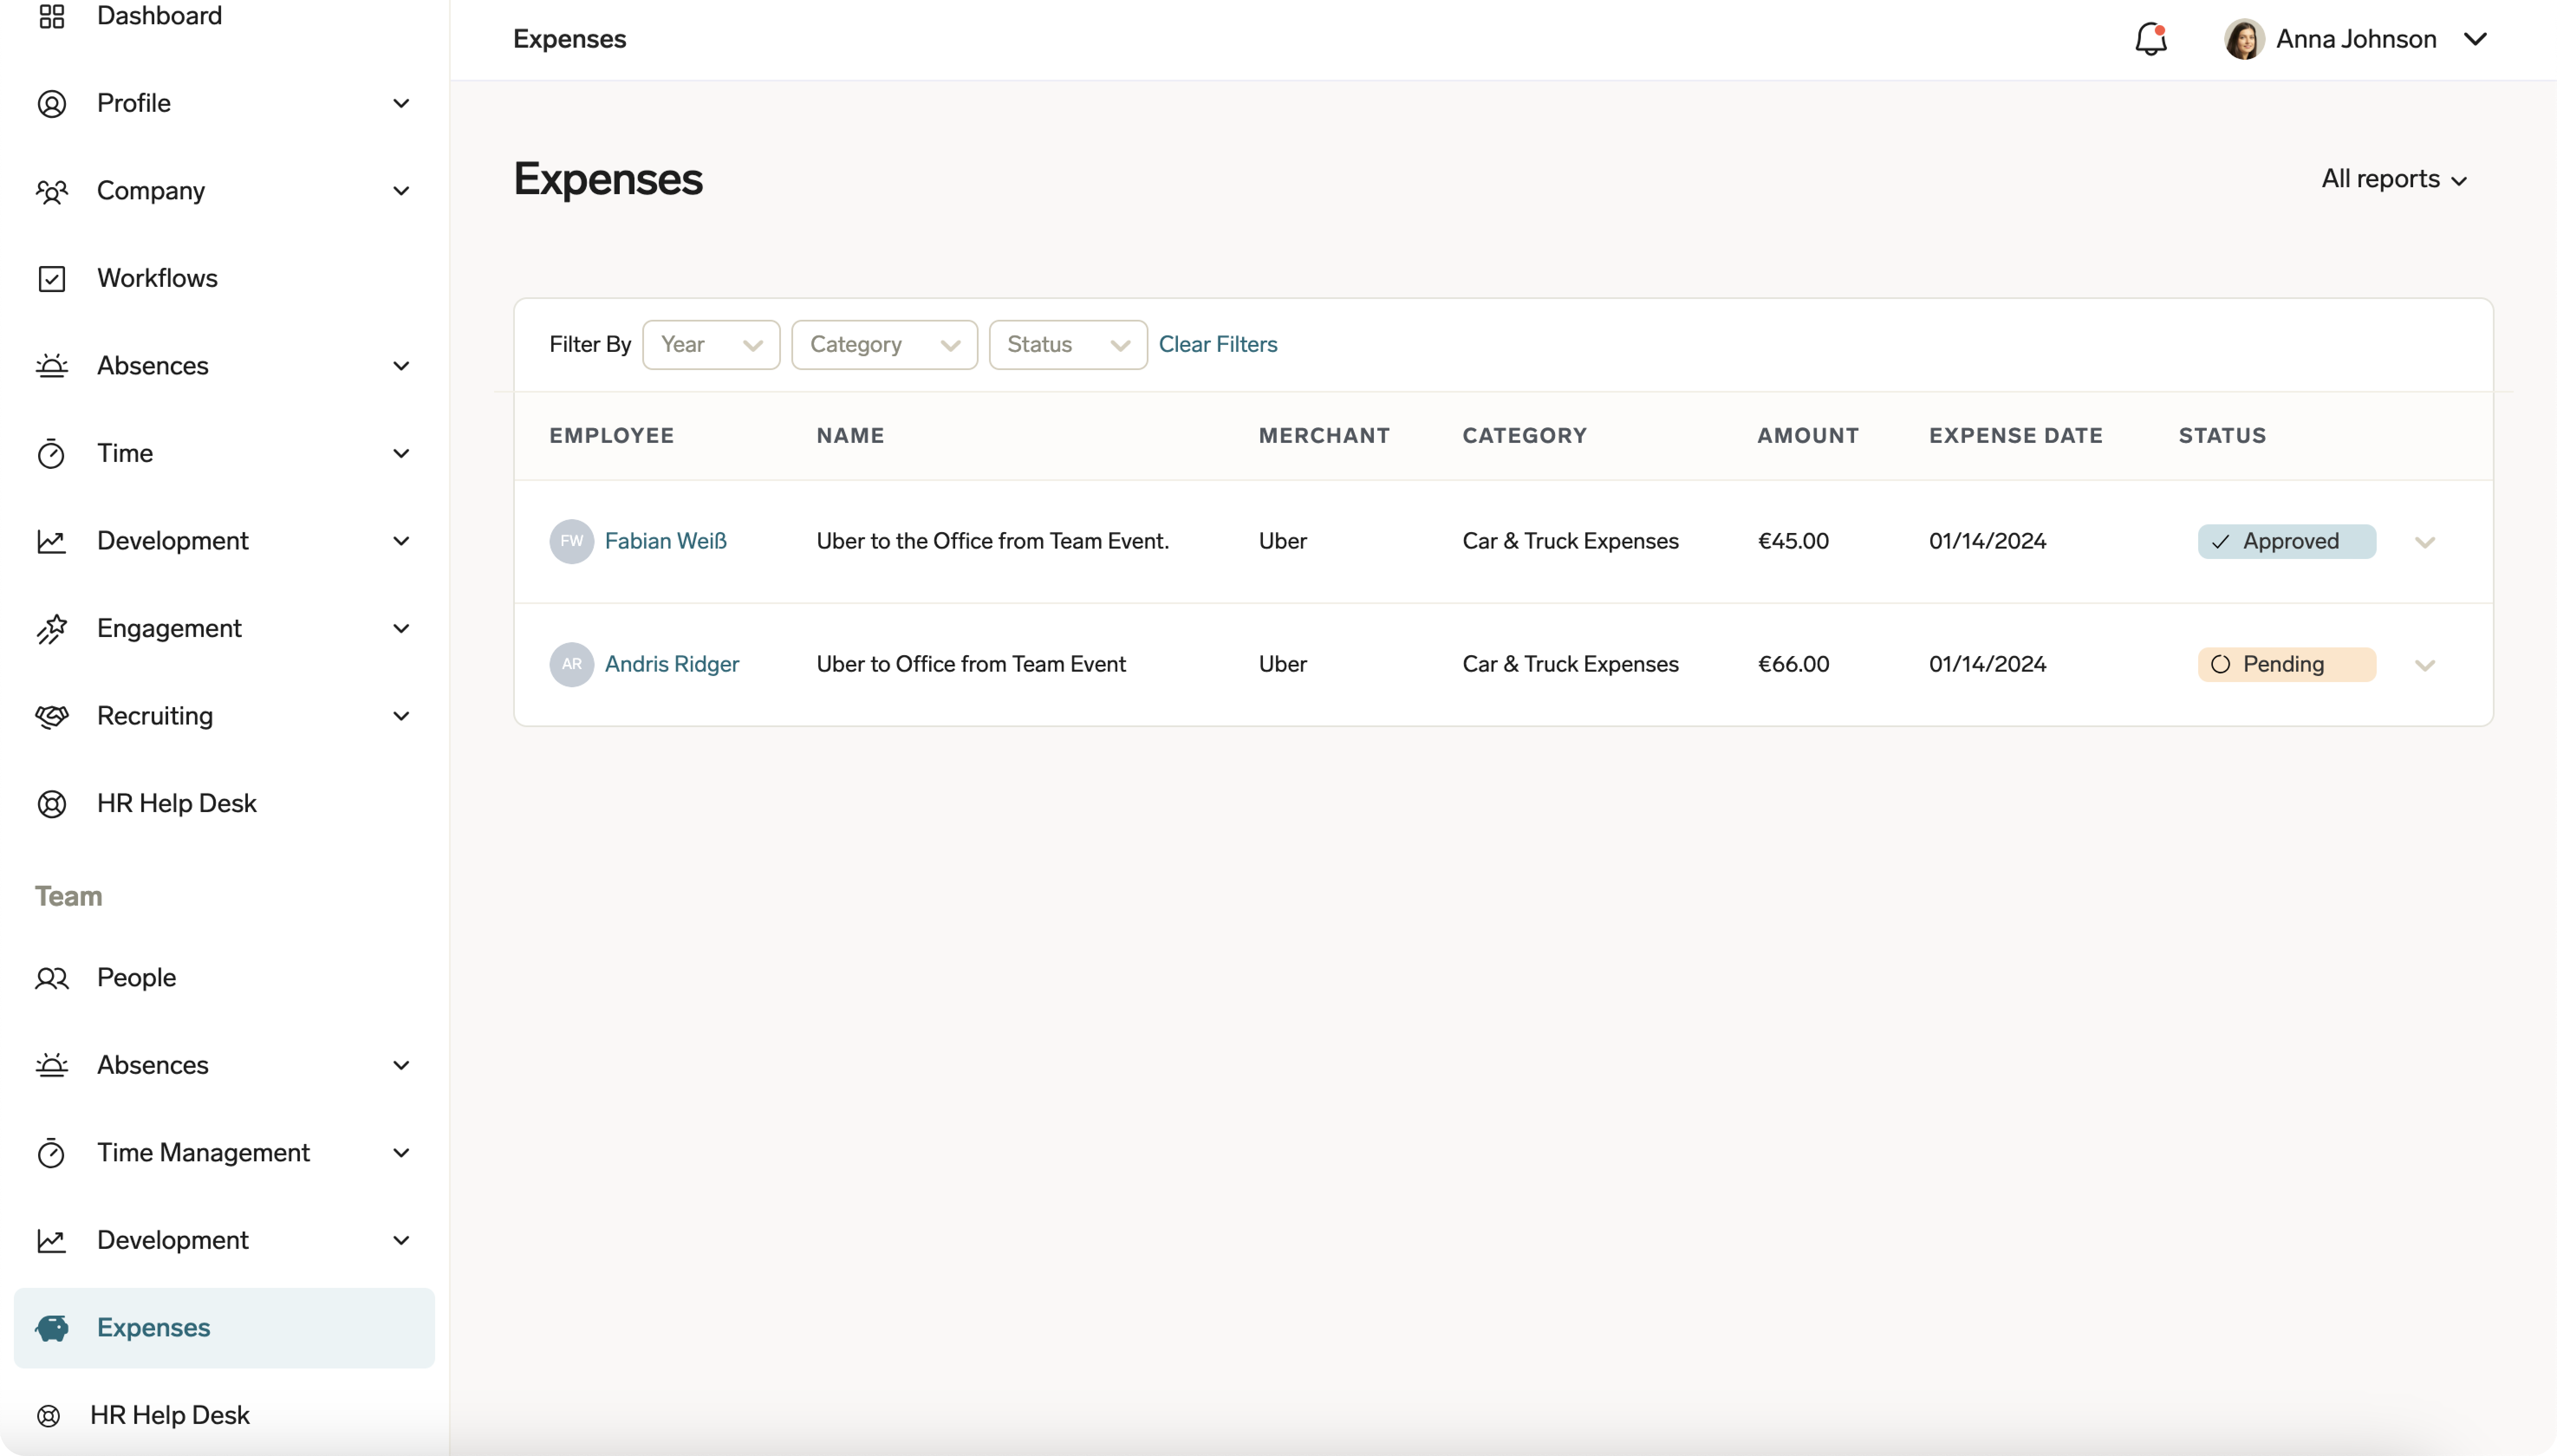Click the Approved status badge for Fabian Weiß
Image resolution: width=2557 pixels, height=1456 pixels.
(2287, 541)
